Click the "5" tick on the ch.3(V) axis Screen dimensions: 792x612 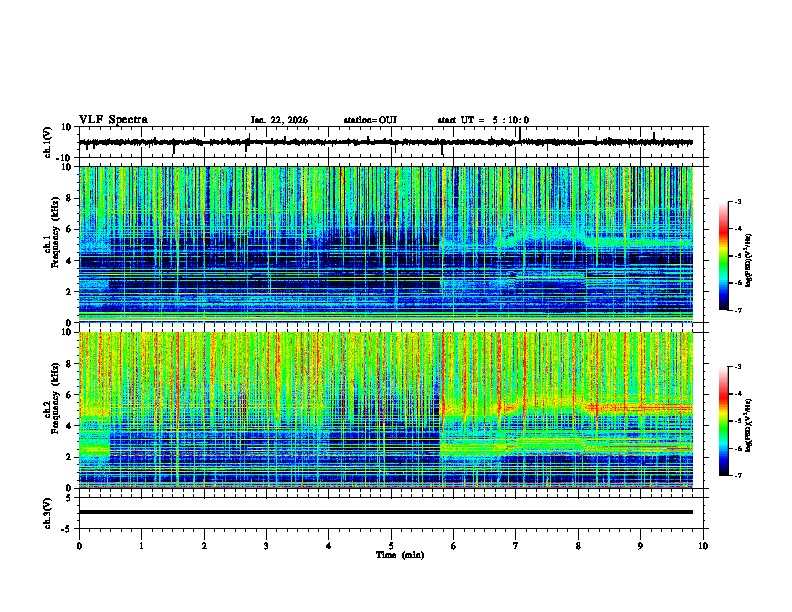pos(69,498)
